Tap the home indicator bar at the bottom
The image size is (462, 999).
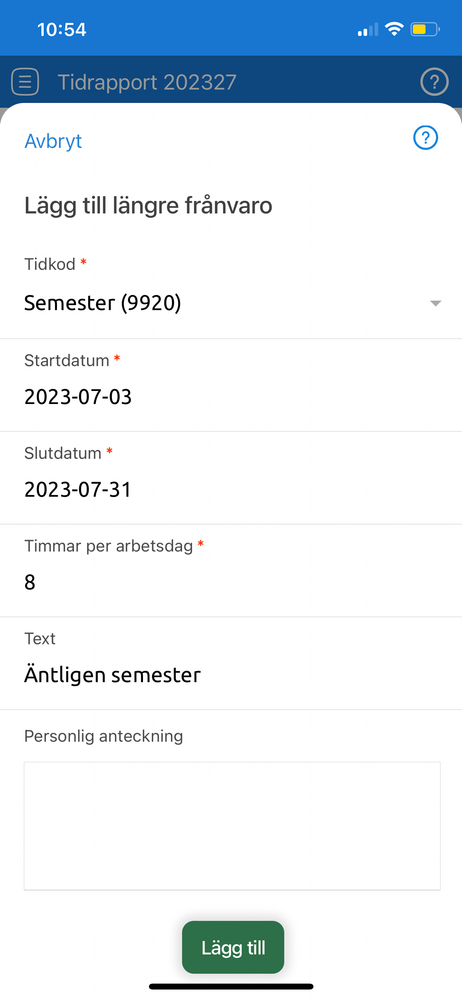[x=231, y=987]
